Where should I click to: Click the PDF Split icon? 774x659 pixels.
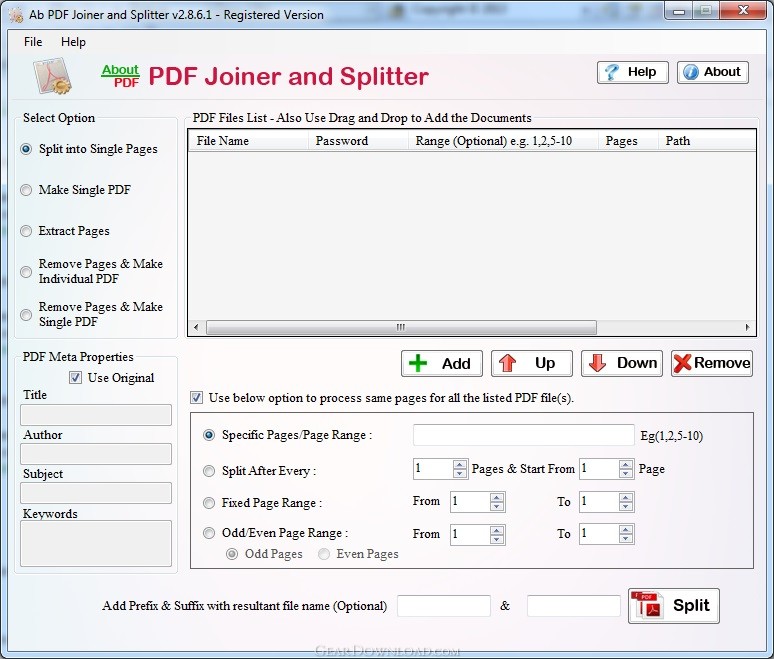coord(647,605)
